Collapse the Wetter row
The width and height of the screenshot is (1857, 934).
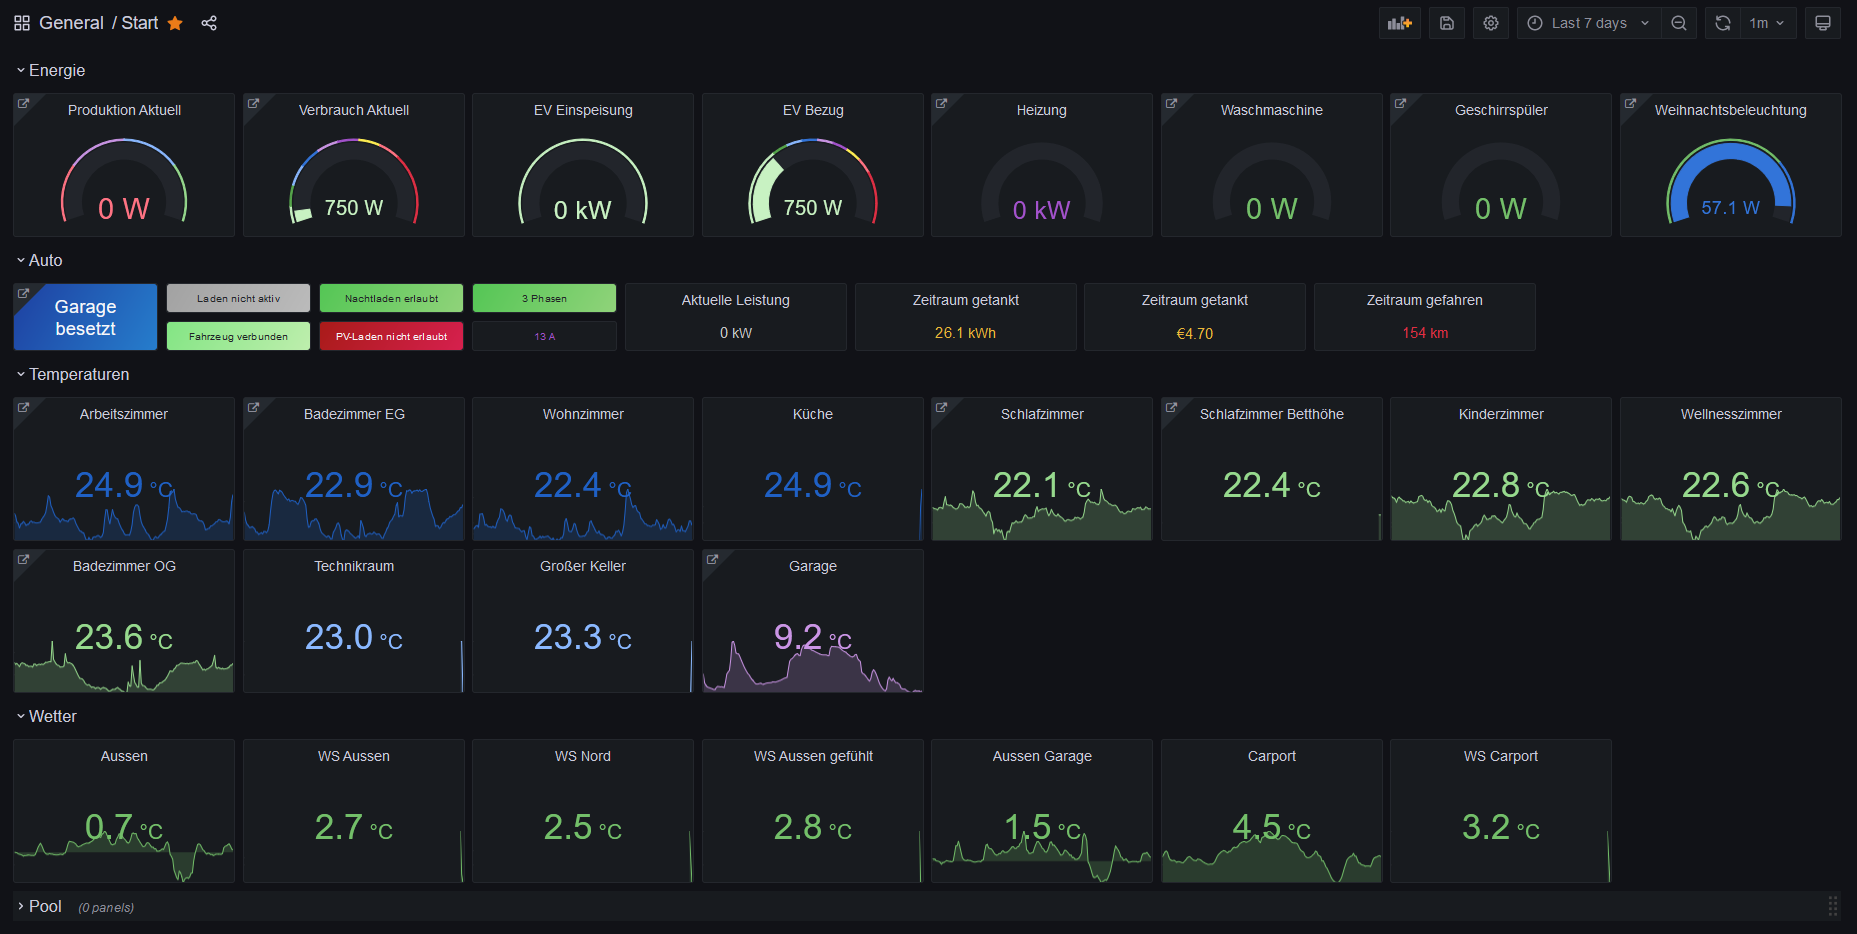click(46, 716)
